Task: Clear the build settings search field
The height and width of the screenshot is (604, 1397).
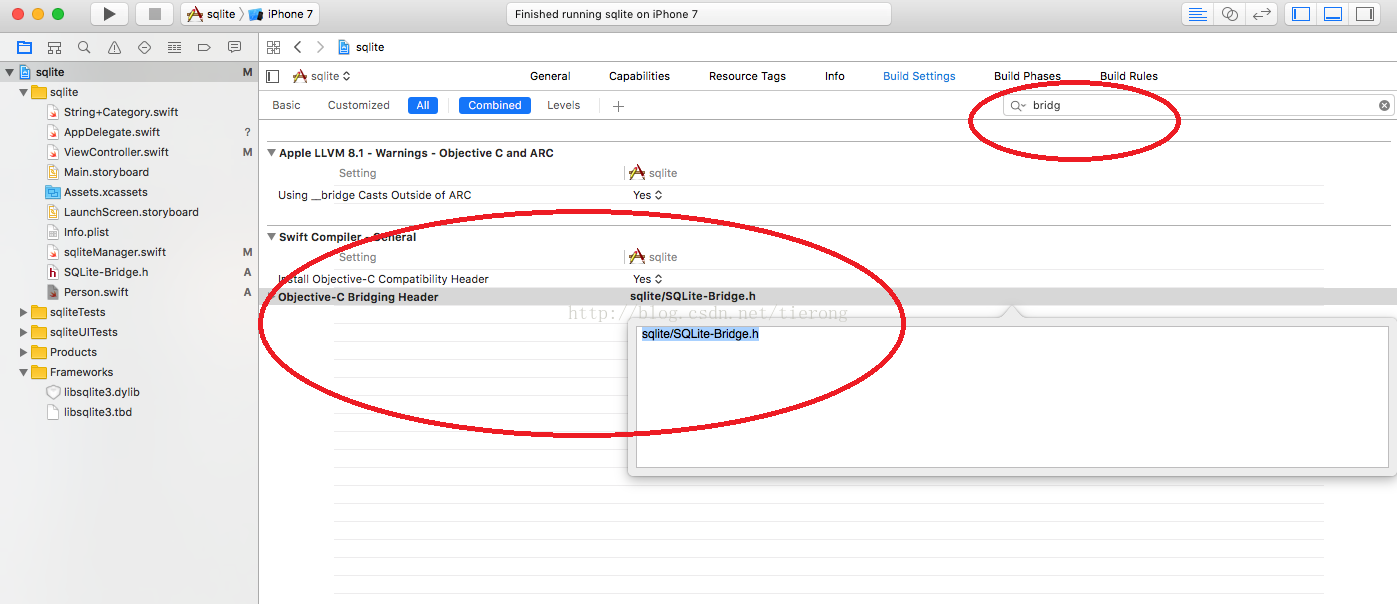Action: click(1384, 105)
